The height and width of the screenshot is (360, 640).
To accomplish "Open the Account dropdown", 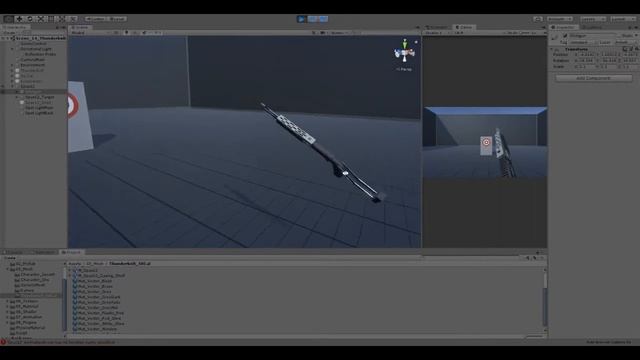I will point(560,19).
